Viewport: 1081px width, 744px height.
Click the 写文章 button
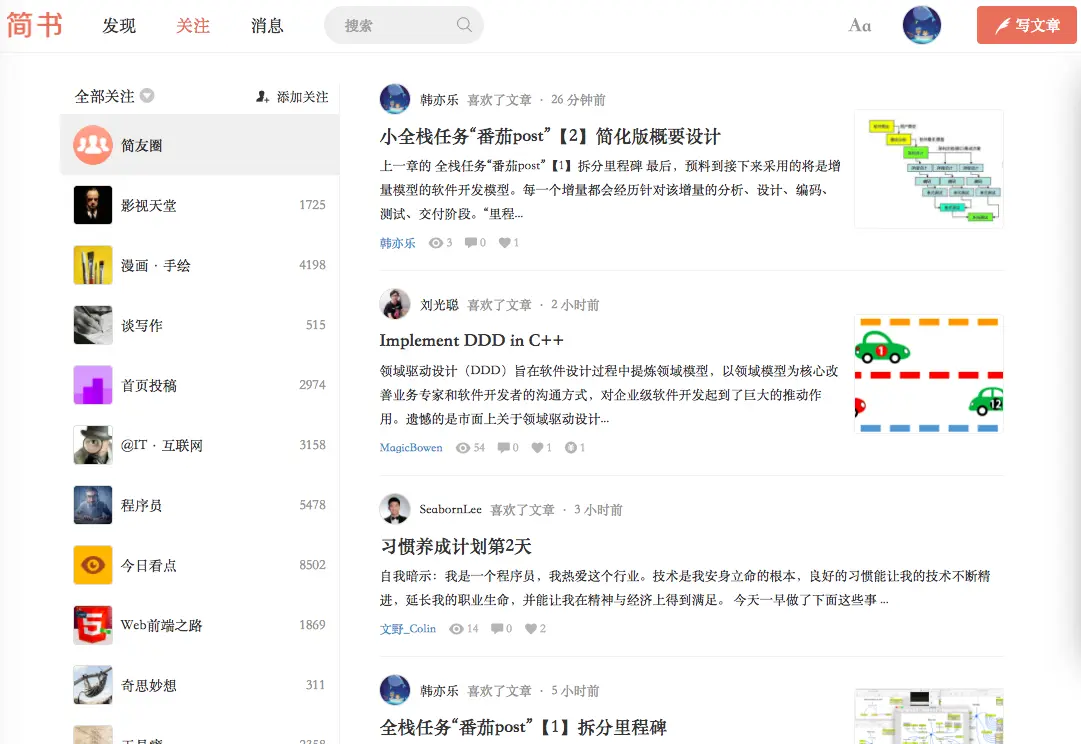coord(1027,25)
